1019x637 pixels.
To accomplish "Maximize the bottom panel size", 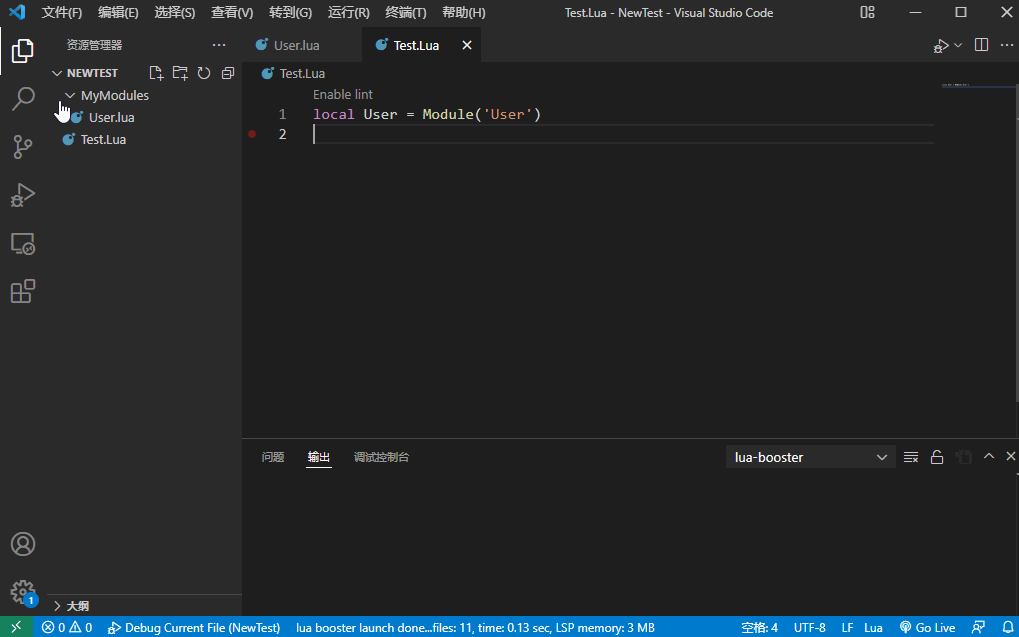I will click(988, 456).
